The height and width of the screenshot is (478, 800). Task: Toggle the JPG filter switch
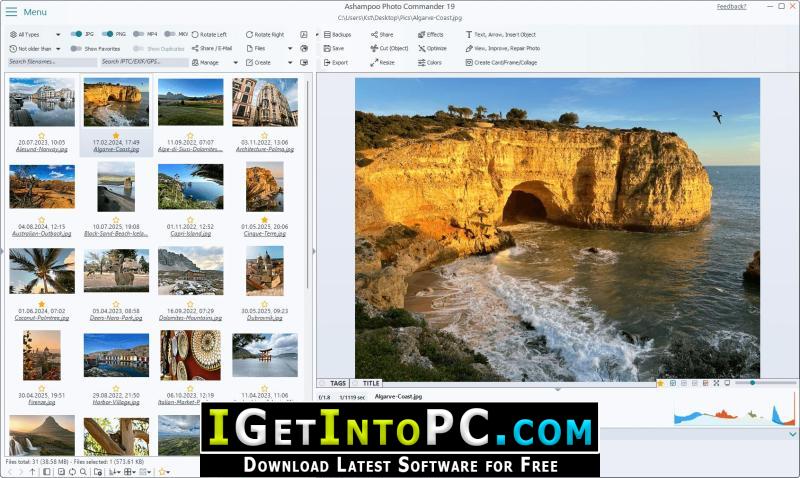click(x=76, y=34)
